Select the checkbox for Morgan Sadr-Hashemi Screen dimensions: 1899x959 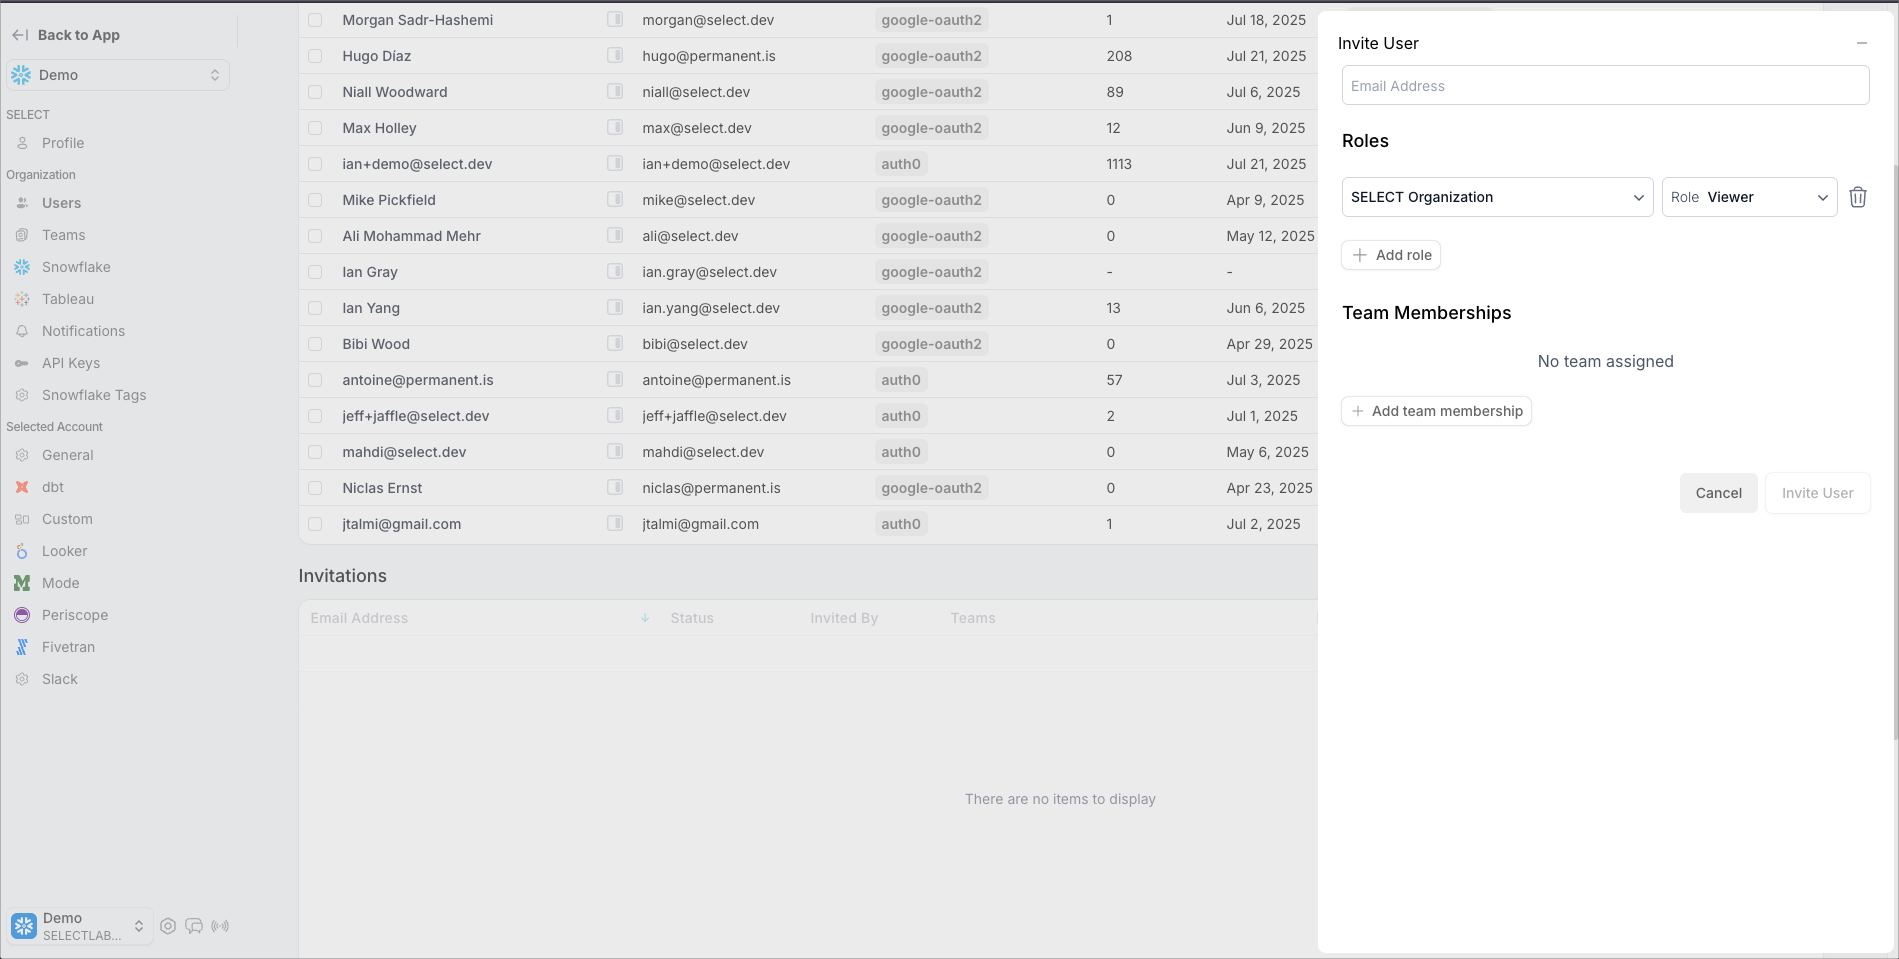coord(315,20)
